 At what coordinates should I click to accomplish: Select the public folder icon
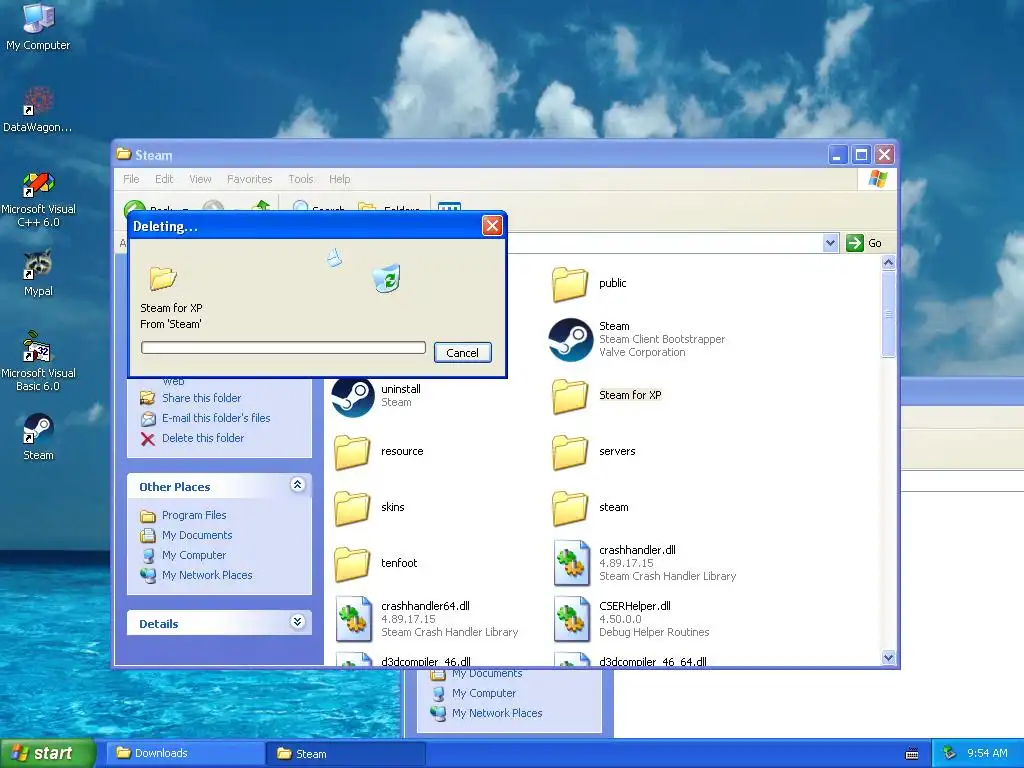tap(569, 284)
